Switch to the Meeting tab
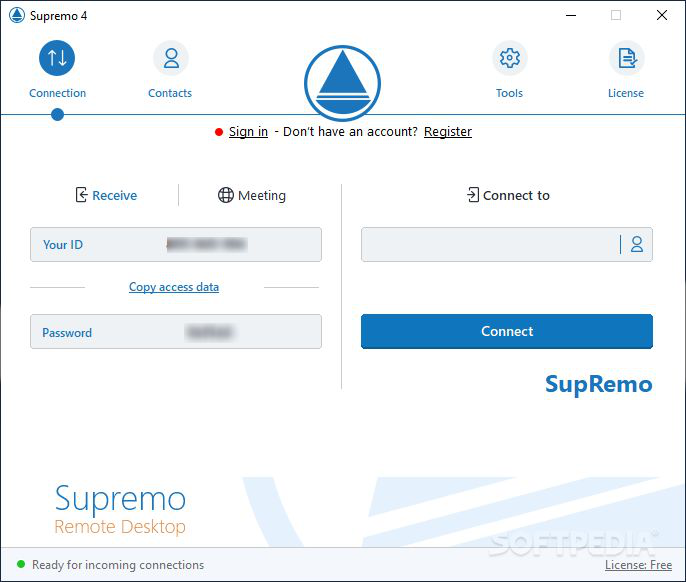This screenshot has height=582, width=686. [252, 195]
